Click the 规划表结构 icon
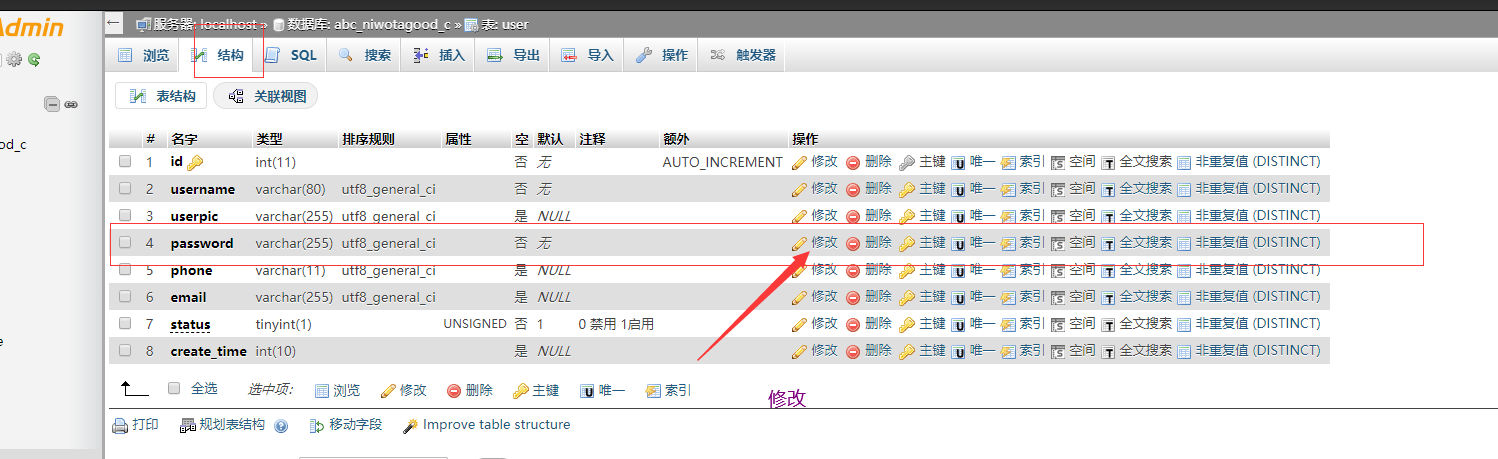Screen dimensions: 1498x459 click(187, 426)
